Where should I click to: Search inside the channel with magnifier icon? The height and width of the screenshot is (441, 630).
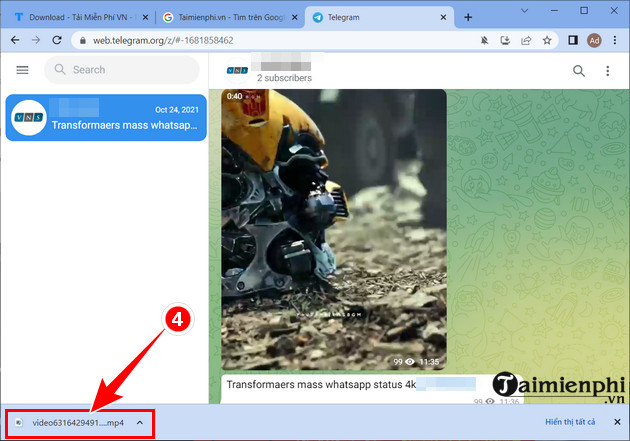[x=579, y=71]
